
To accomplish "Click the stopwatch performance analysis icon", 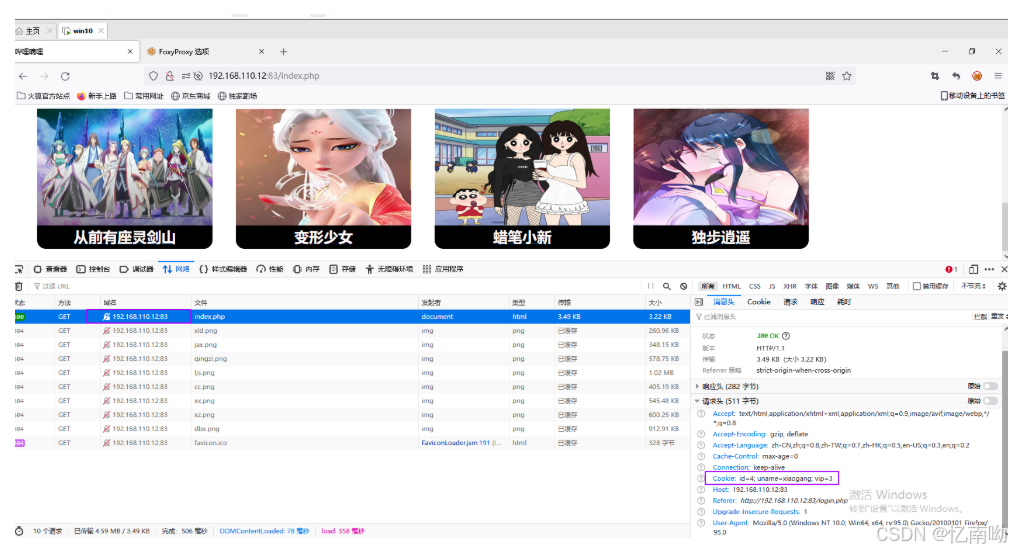I will coord(19,531).
